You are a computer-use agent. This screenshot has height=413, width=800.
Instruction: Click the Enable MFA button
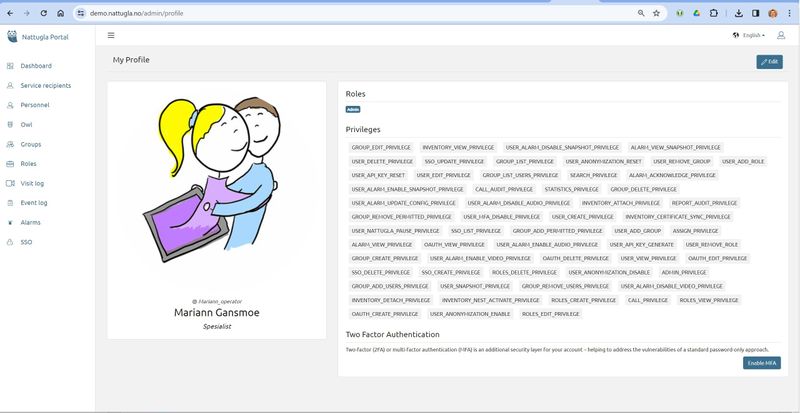coord(762,363)
